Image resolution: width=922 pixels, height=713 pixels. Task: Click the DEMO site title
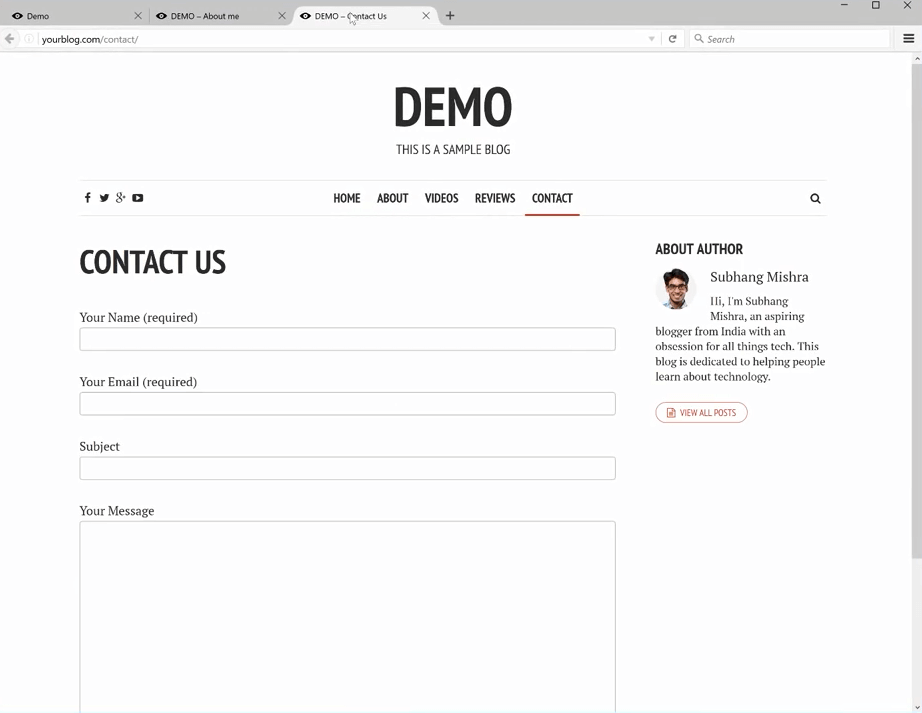(x=453, y=107)
